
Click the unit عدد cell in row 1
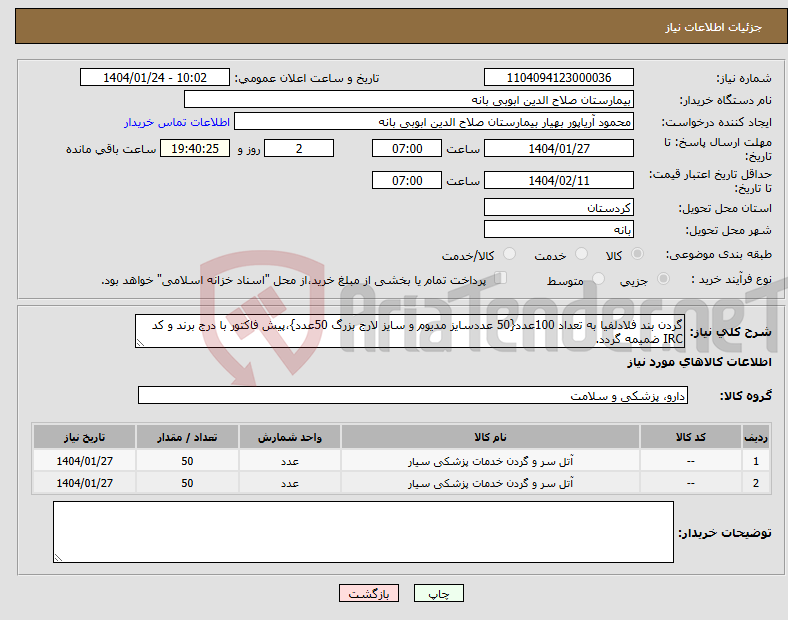coord(290,461)
